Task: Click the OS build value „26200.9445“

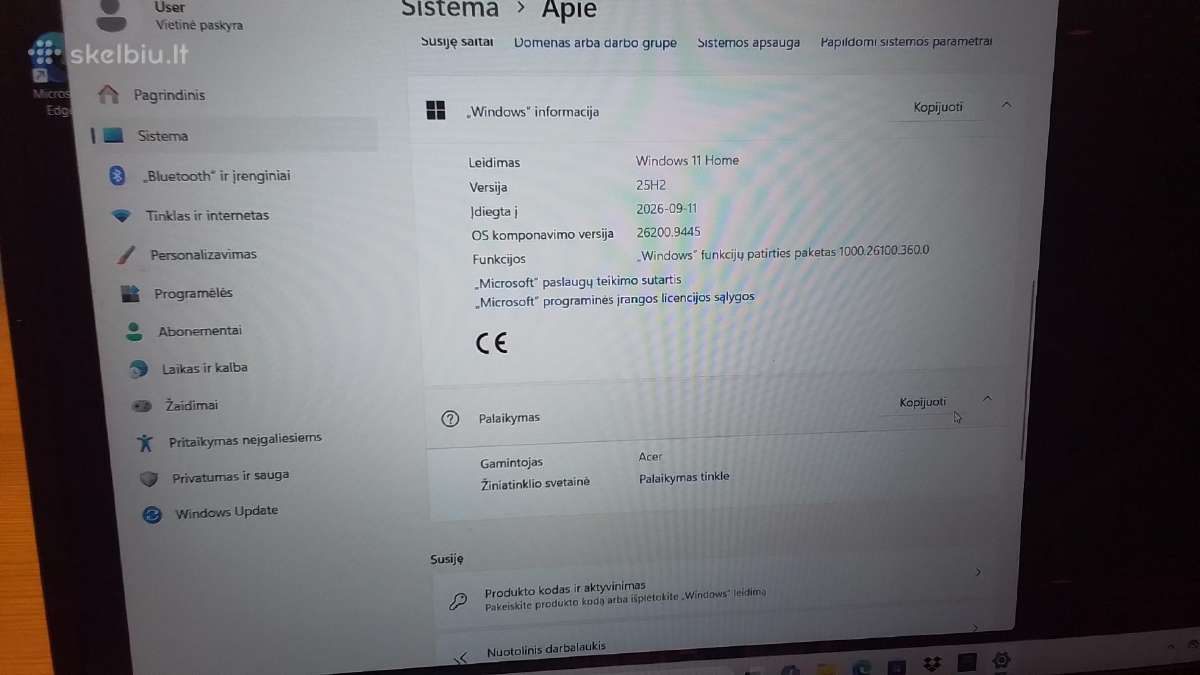Action: click(x=668, y=232)
